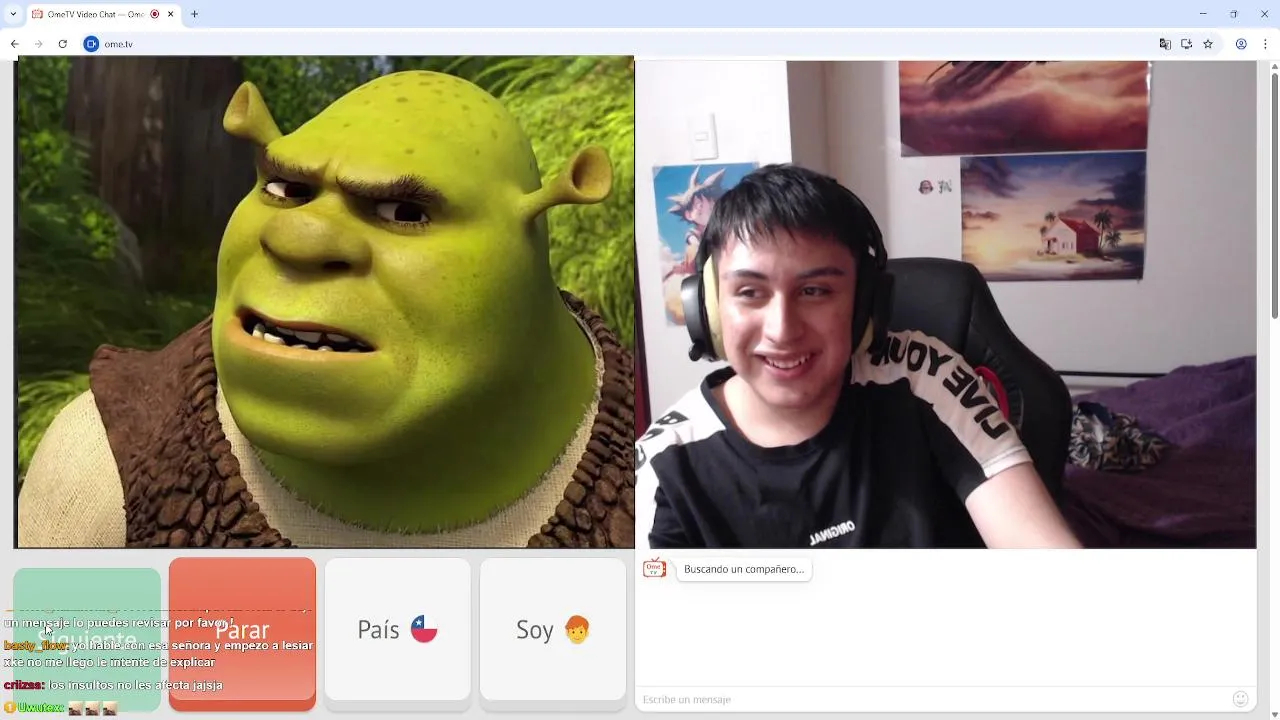Viewport: 1280px width, 720px height.
Task: Click the browser forward arrow
Action: [x=38, y=44]
